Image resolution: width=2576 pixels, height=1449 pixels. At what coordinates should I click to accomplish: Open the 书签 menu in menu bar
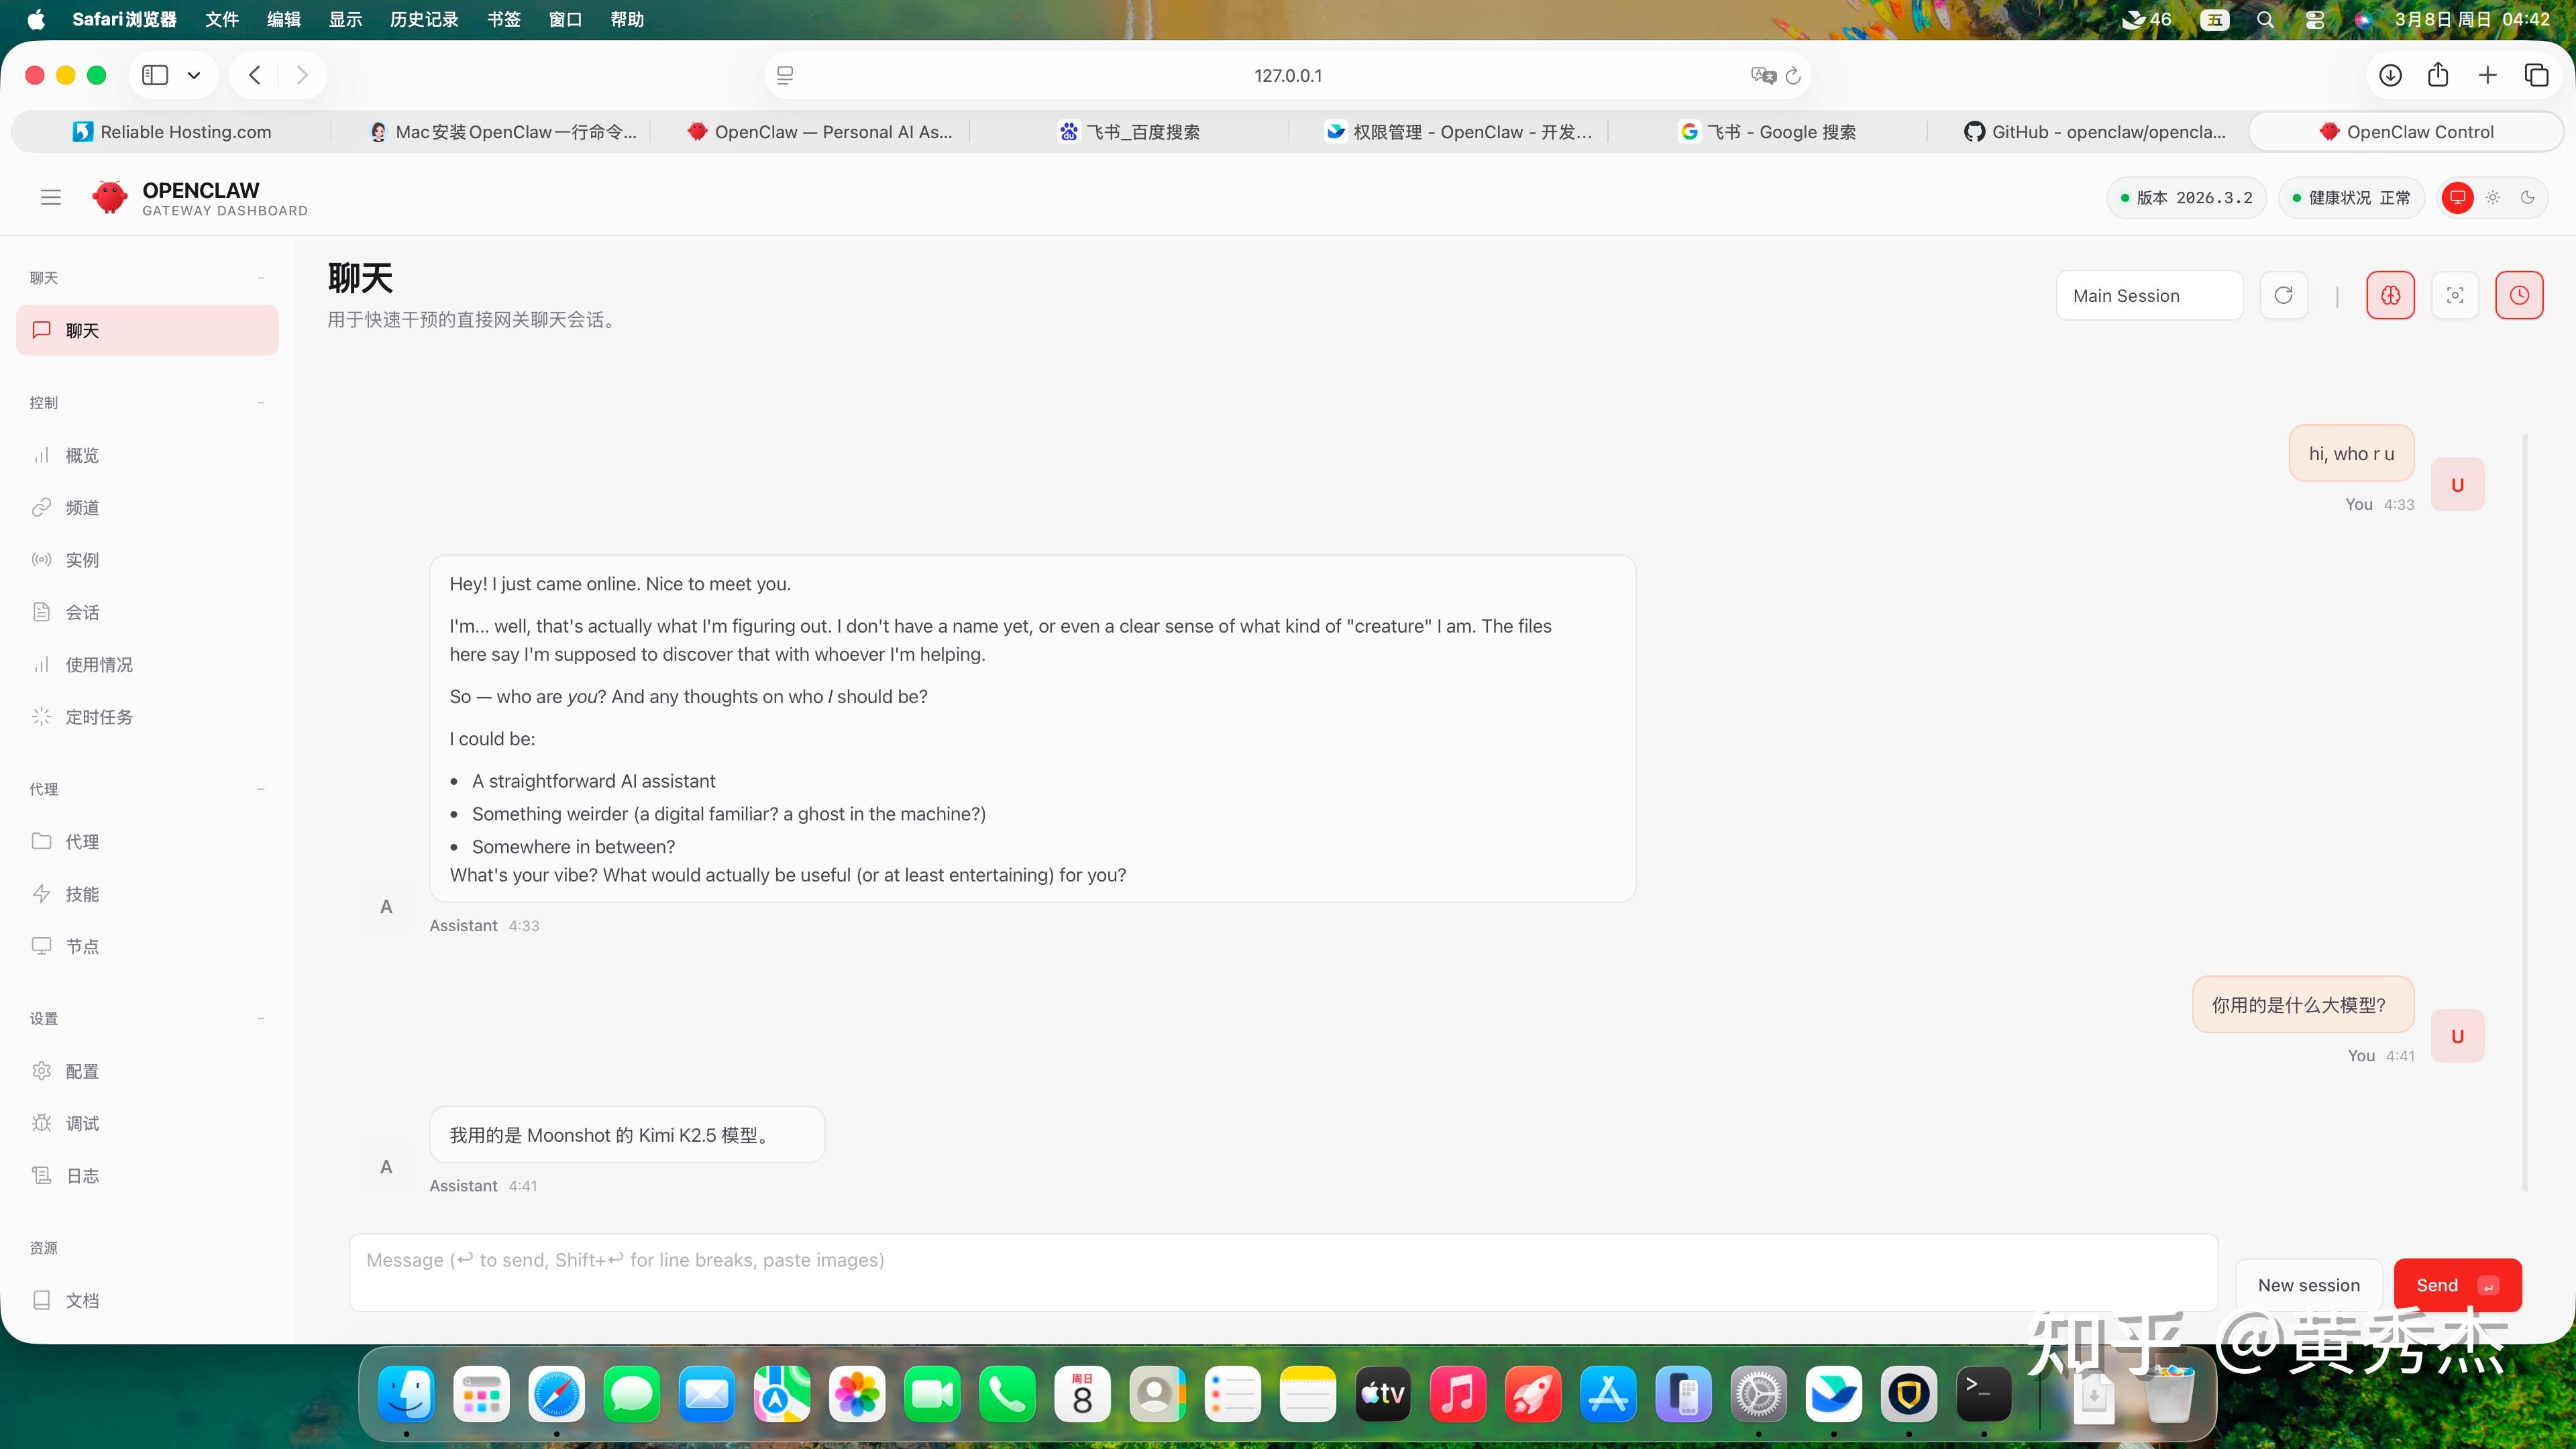click(503, 19)
